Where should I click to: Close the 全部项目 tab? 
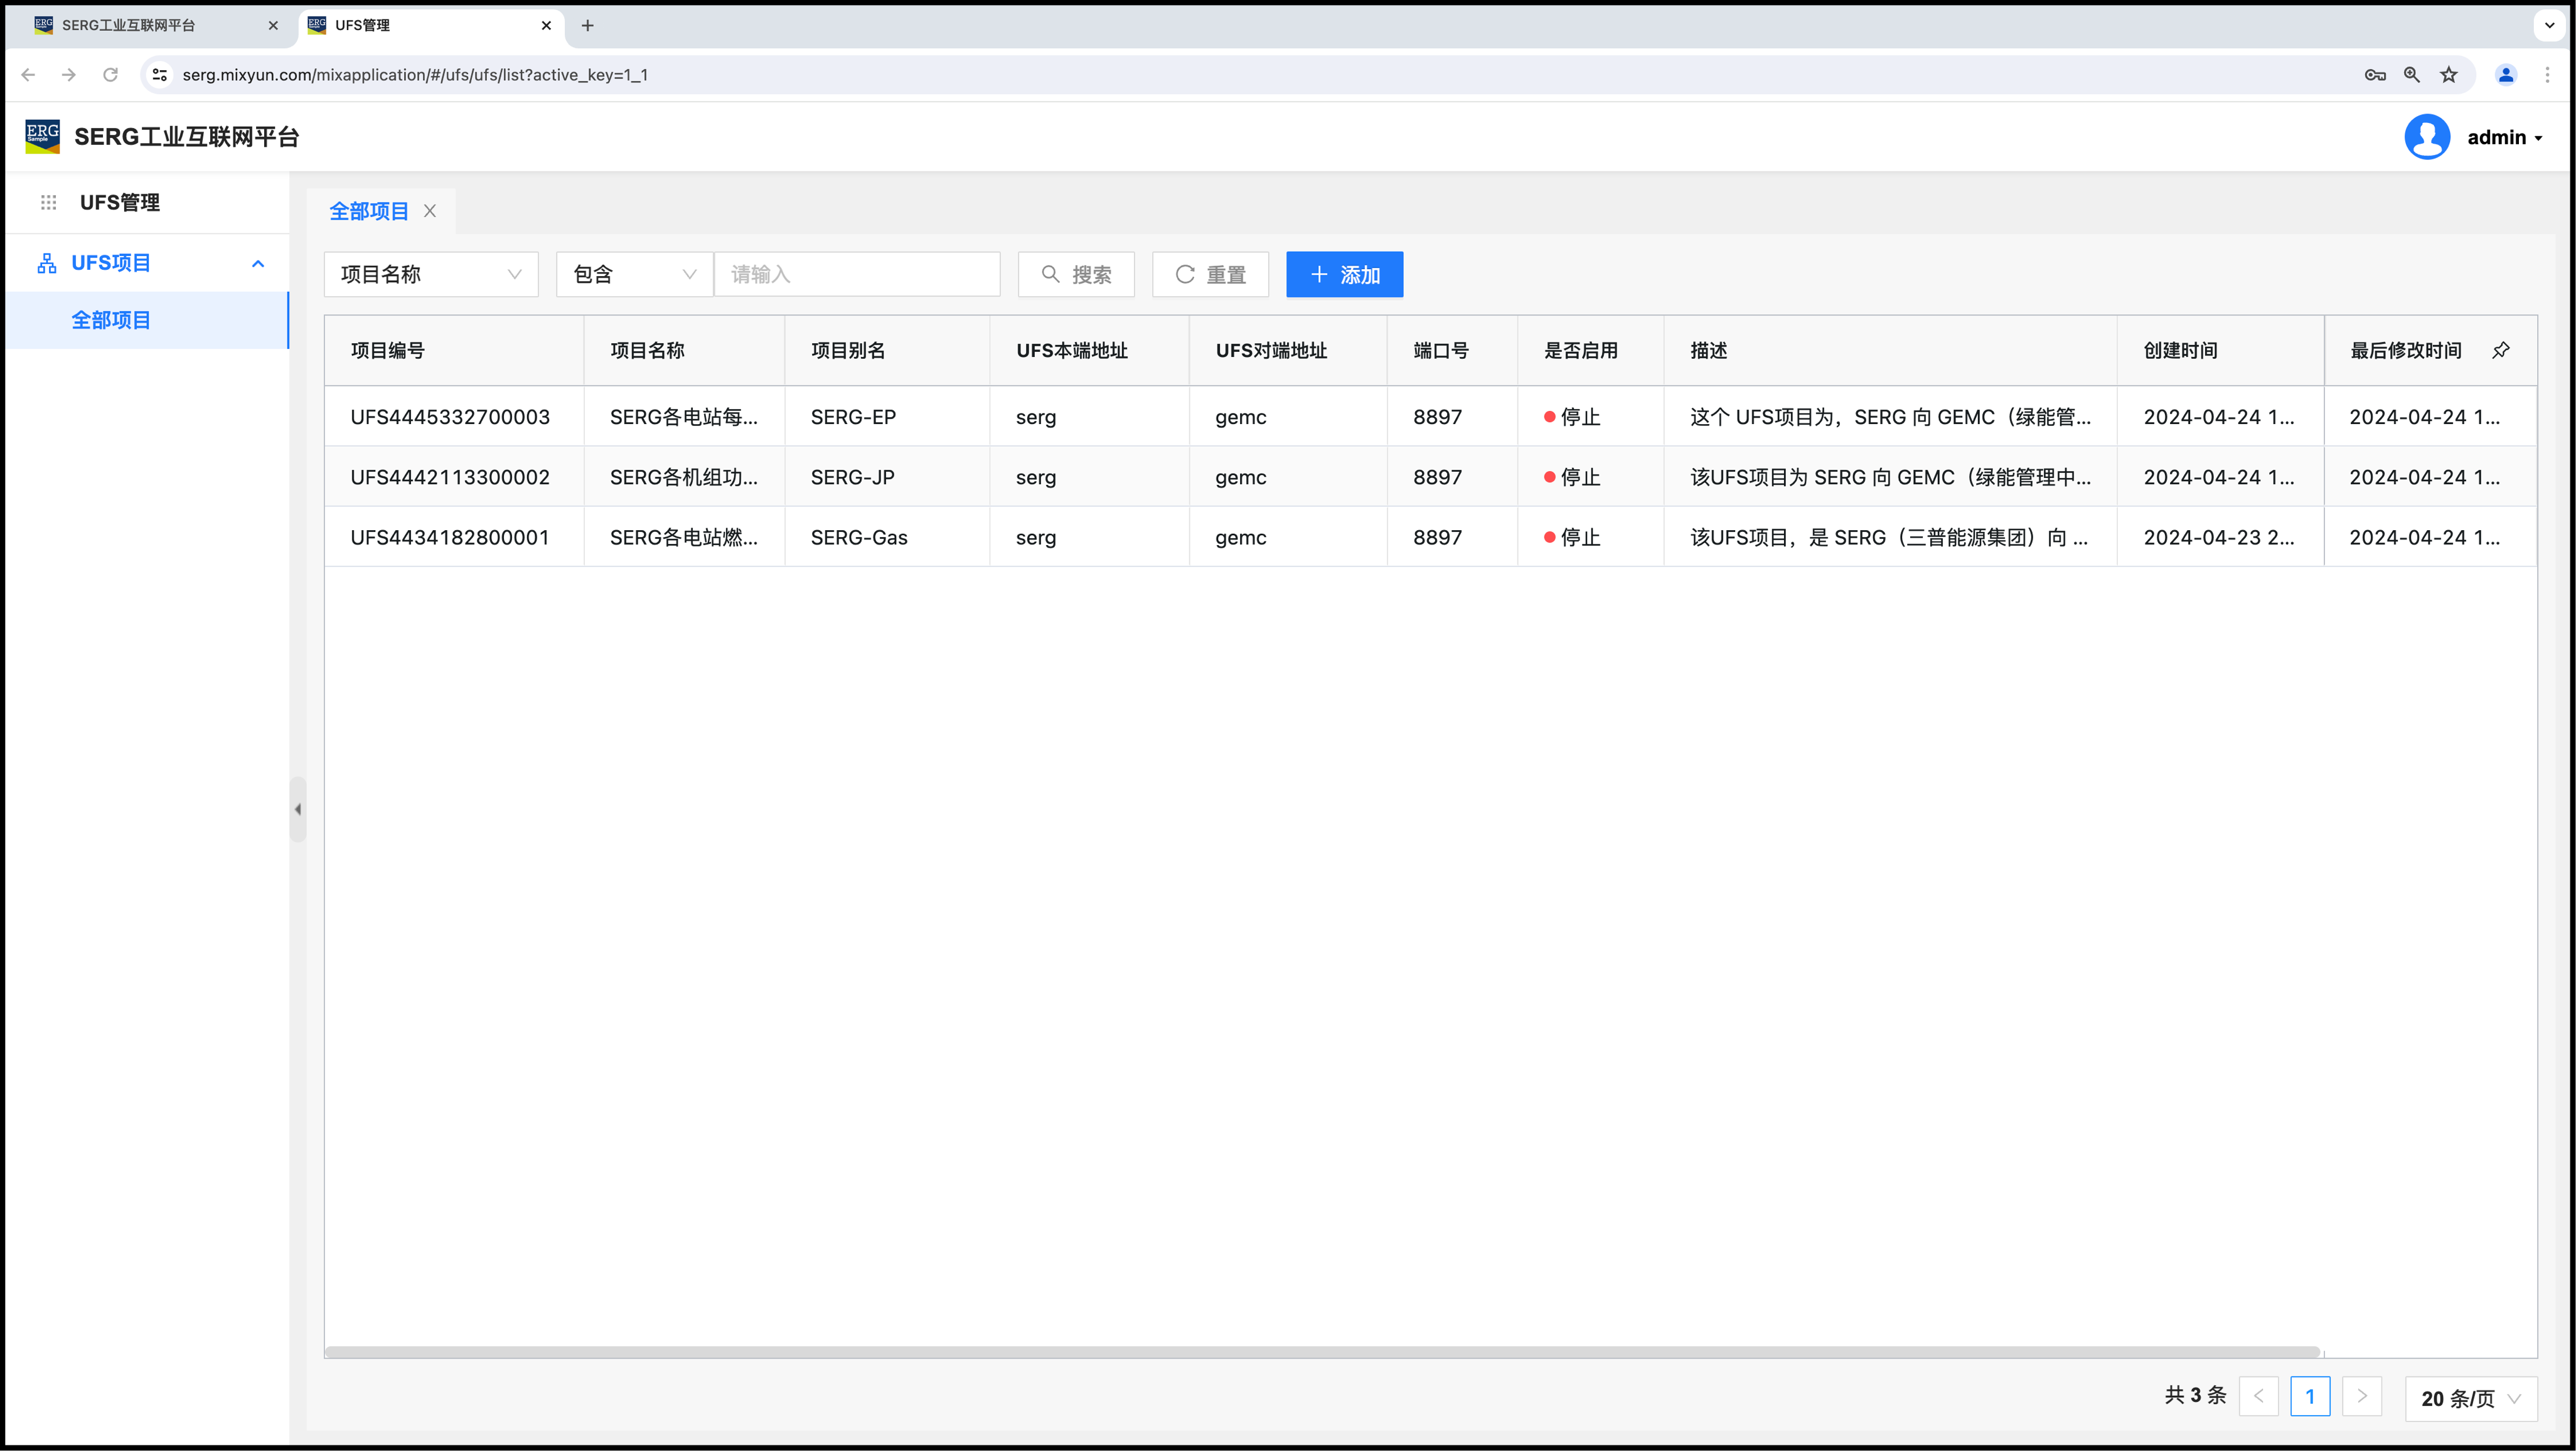(x=430, y=211)
